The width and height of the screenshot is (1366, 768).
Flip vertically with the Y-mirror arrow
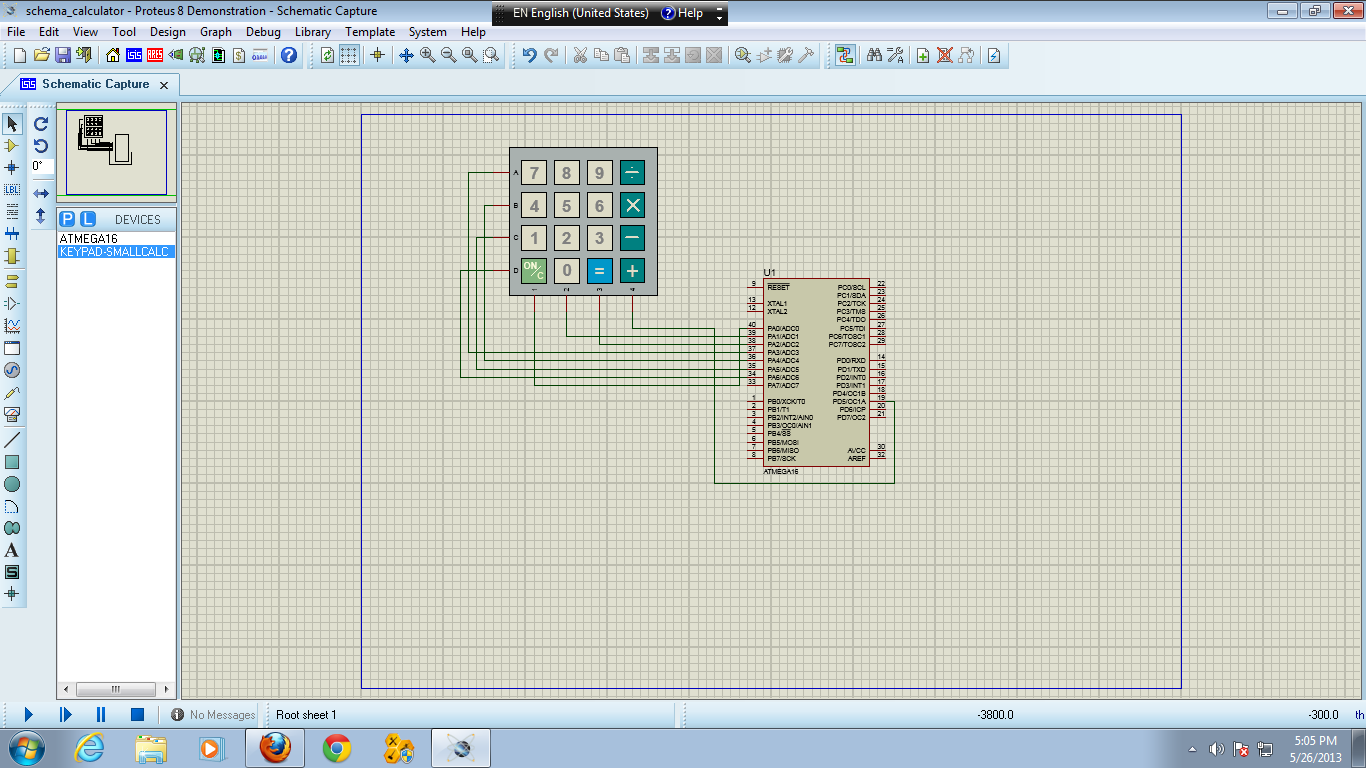pos(41,215)
